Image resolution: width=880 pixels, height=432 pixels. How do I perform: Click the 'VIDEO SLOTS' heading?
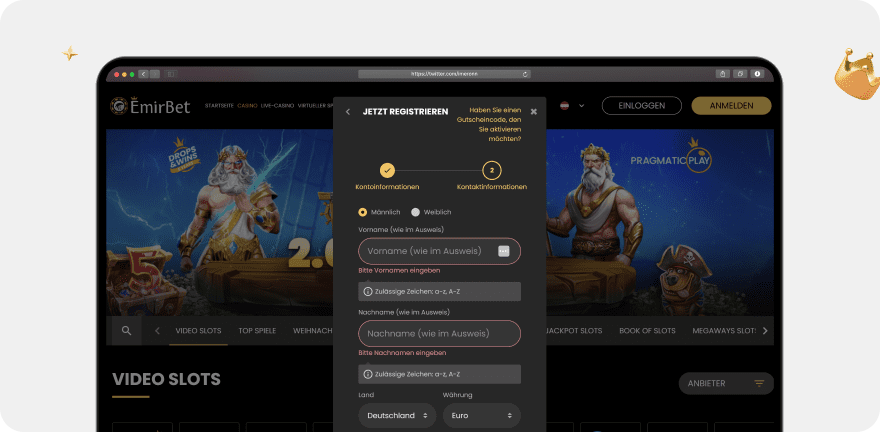166,380
